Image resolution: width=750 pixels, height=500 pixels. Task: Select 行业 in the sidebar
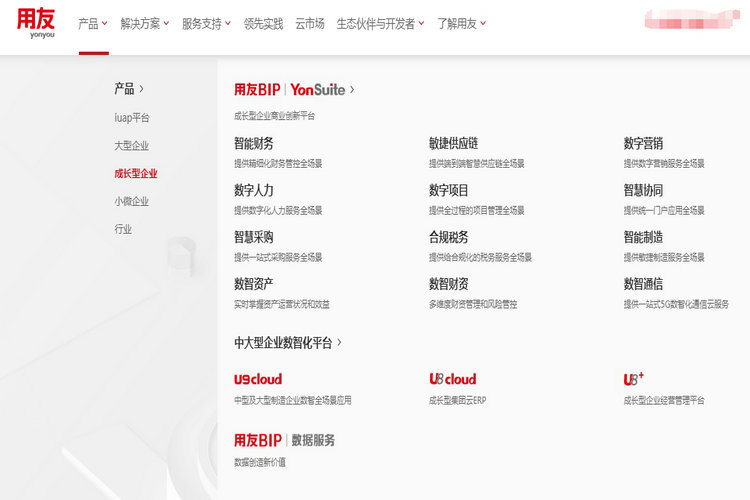pyautogui.click(x=123, y=229)
